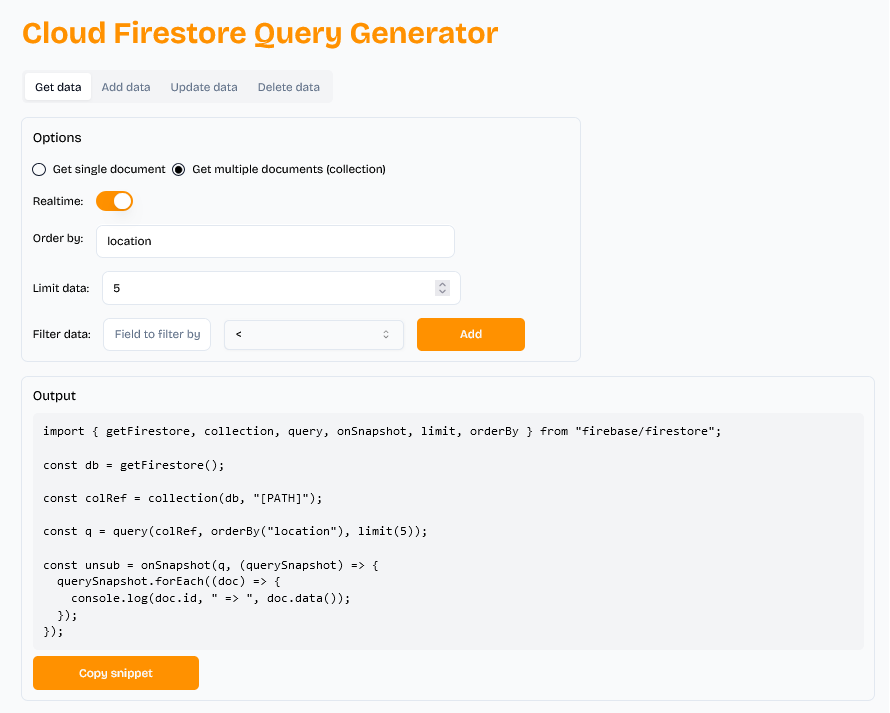Screen dimensions: 890x713
Task: Click the Order by input with 'location'
Action: [275, 241]
